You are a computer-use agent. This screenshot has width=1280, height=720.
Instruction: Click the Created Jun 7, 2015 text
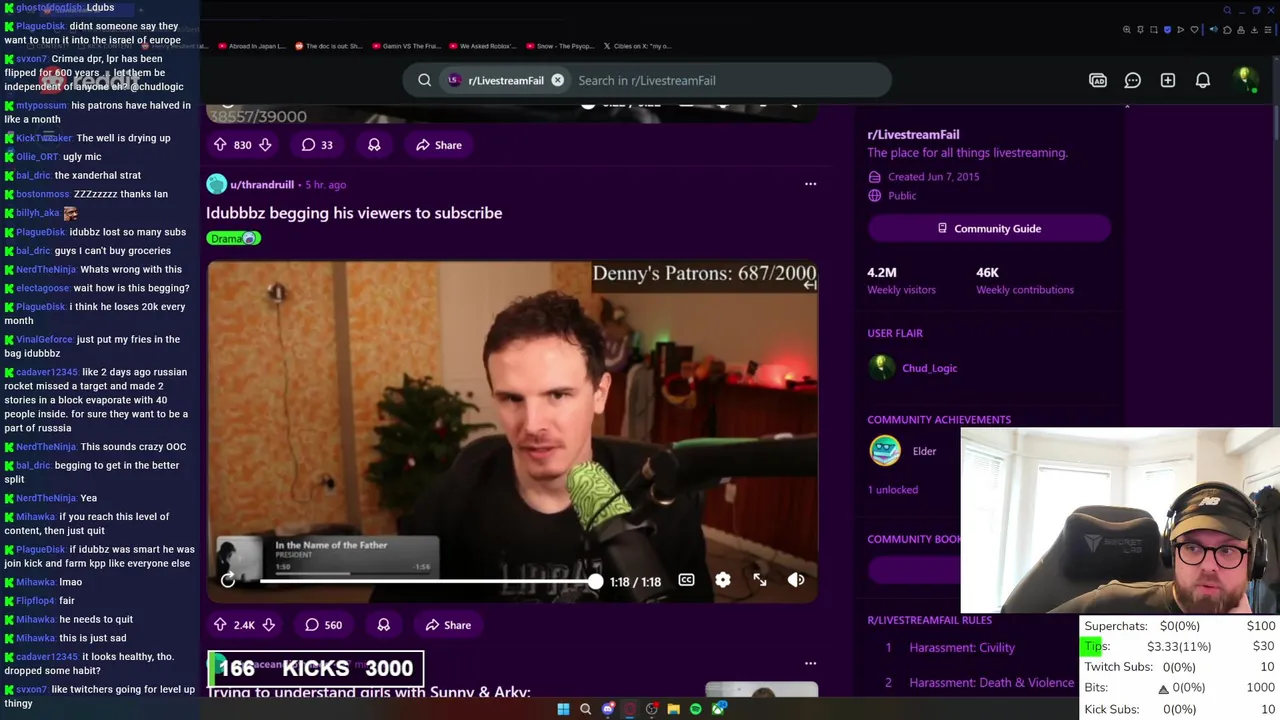[x=933, y=177]
